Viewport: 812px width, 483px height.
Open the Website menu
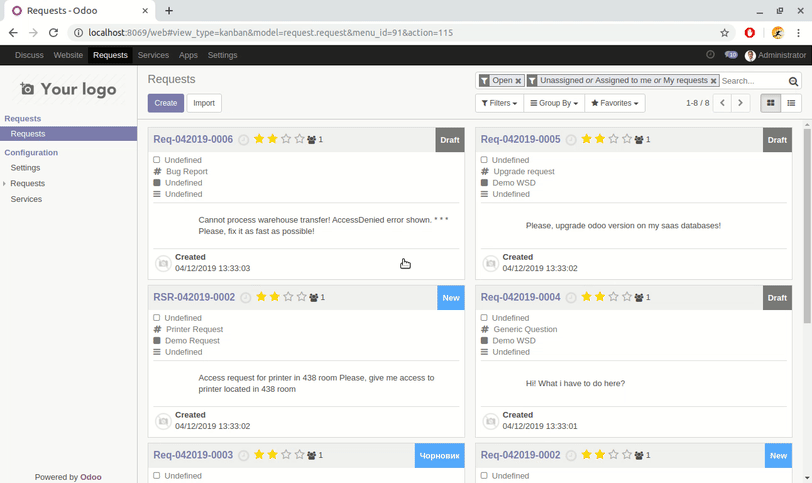(x=68, y=55)
